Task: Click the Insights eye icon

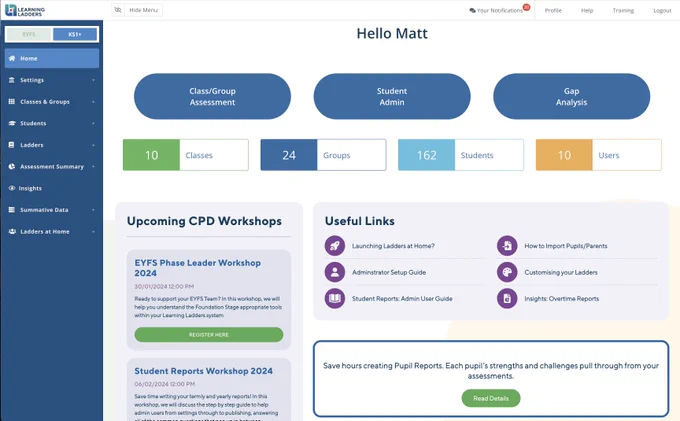Action: pos(12,188)
